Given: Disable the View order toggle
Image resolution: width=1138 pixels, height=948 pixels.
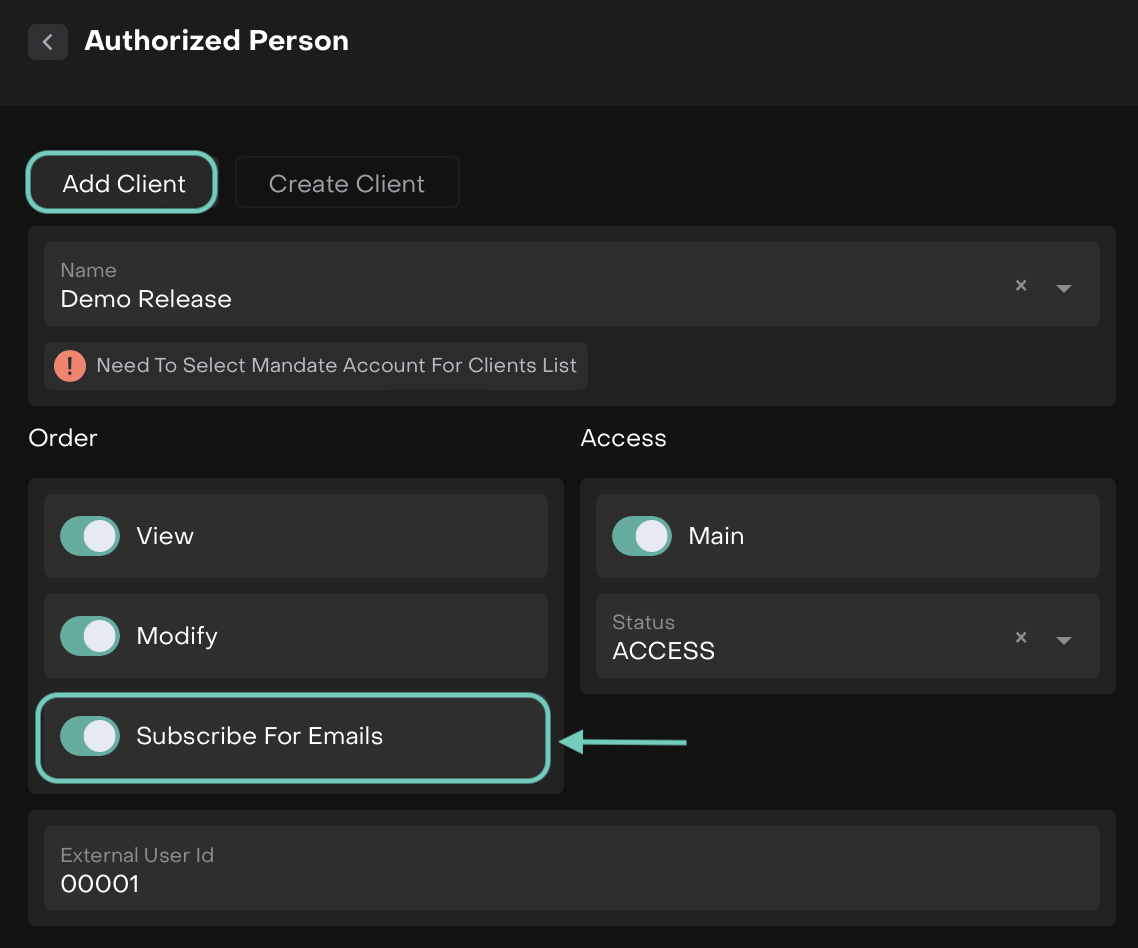Looking at the screenshot, I should pos(90,536).
